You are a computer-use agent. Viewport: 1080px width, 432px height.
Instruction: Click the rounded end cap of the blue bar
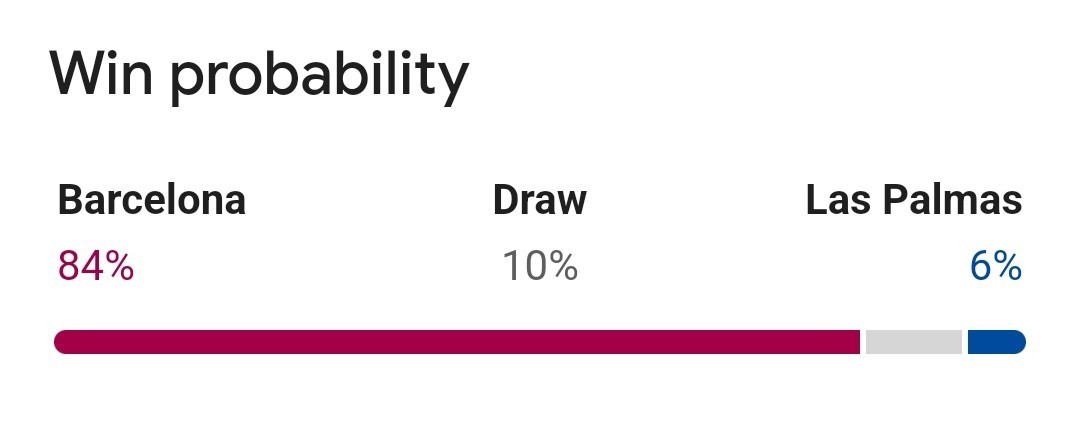coord(1018,342)
